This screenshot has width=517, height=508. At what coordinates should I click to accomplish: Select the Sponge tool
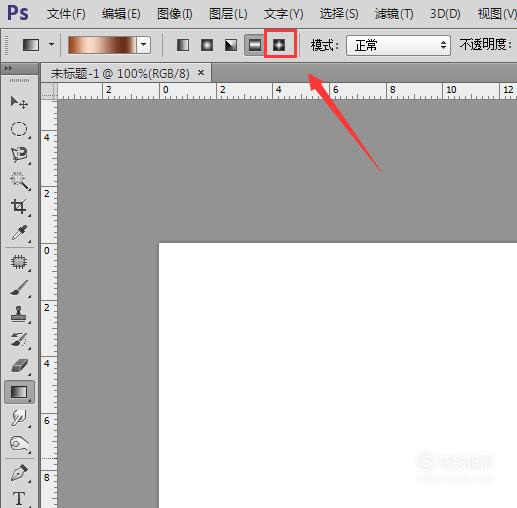coord(19,444)
